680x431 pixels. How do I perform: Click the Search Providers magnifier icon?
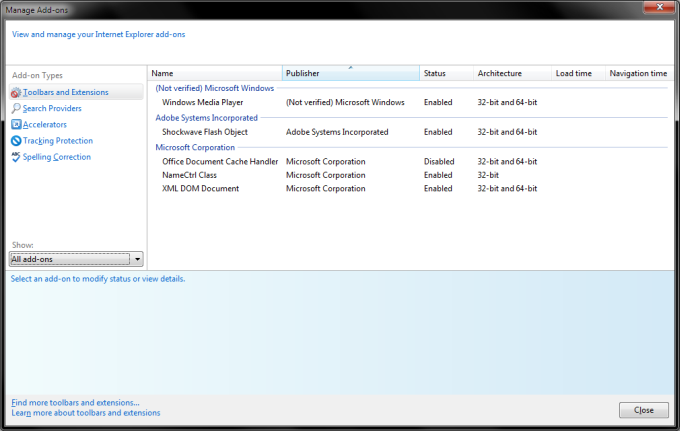click(16, 109)
